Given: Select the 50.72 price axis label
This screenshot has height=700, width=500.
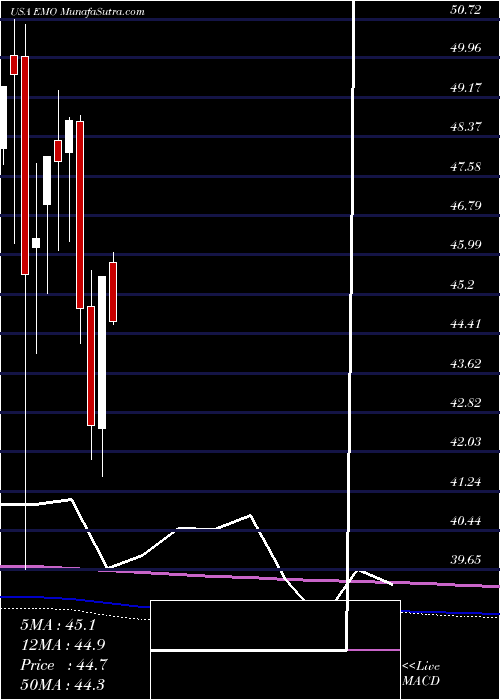Looking at the screenshot, I should click(x=466, y=10).
